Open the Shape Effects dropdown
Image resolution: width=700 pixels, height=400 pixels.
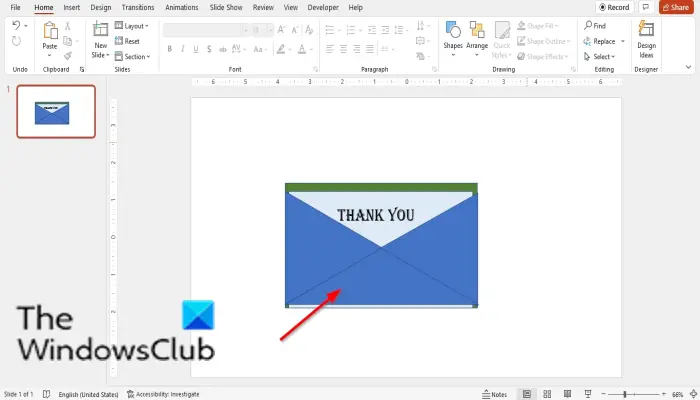(x=542, y=56)
